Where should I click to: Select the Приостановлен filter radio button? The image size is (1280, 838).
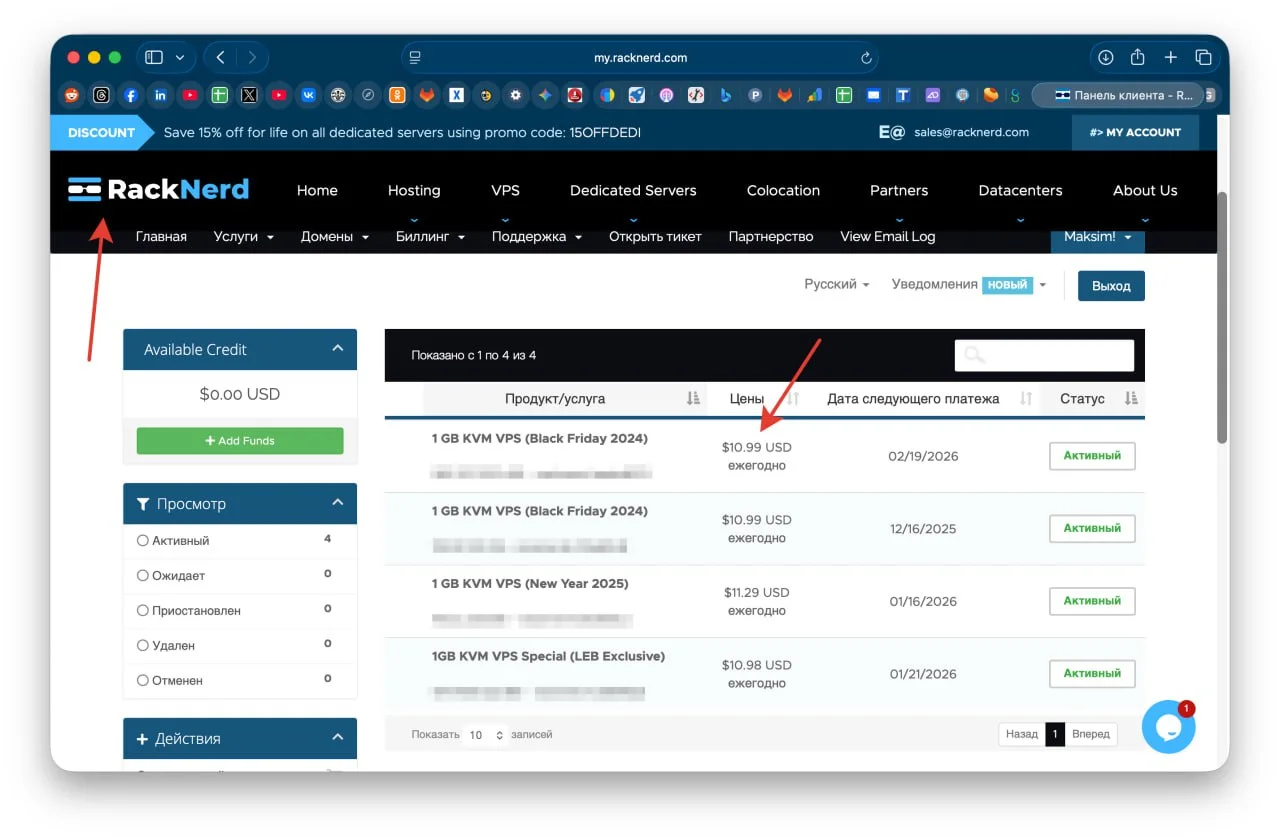[x=142, y=611]
